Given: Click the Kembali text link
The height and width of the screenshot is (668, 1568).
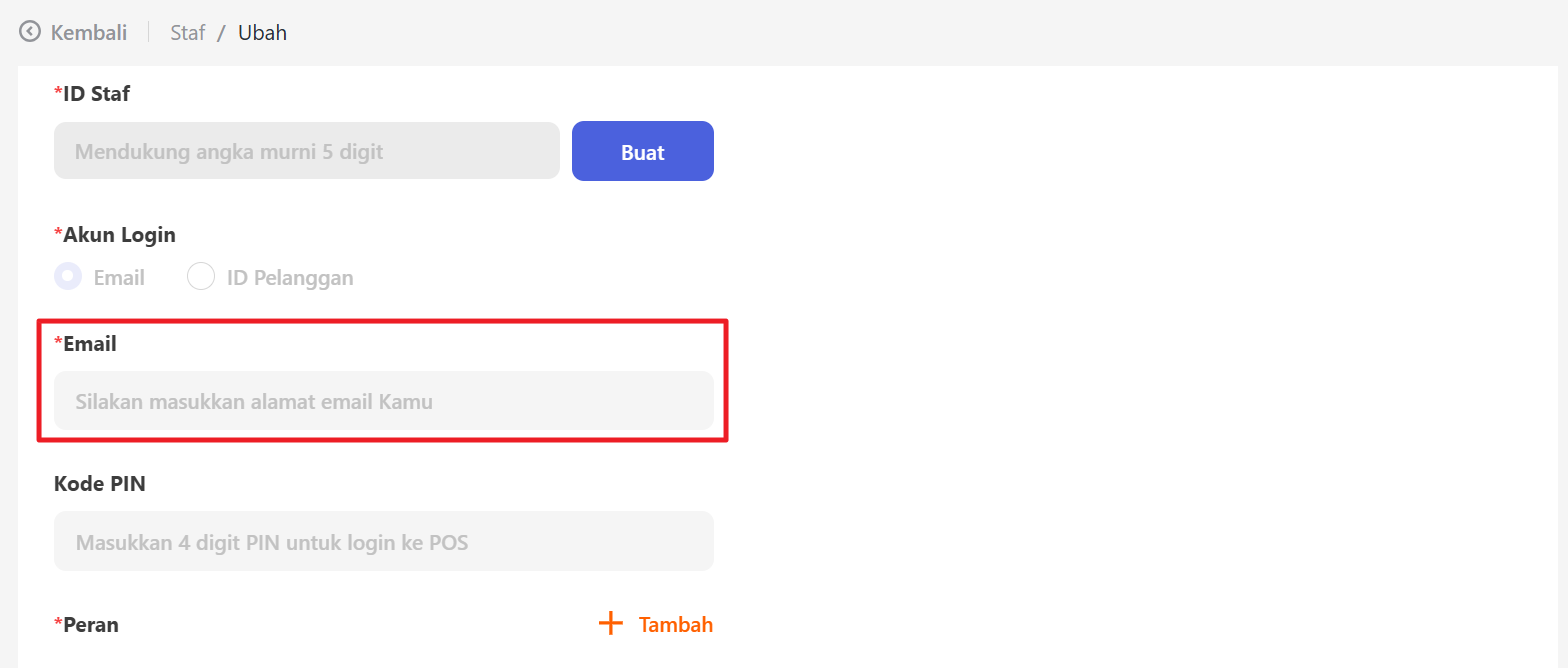Looking at the screenshot, I should pyautogui.click(x=89, y=32).
